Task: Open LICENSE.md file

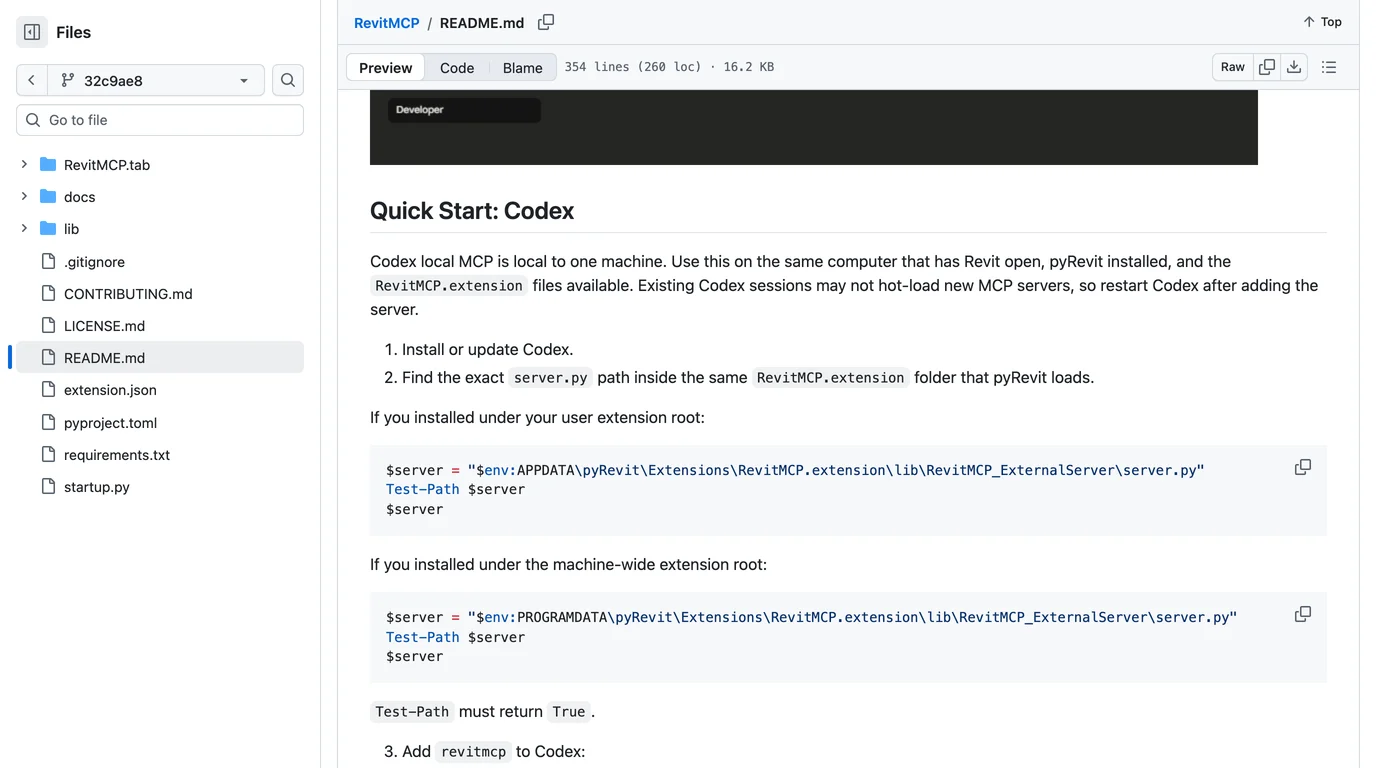Action: pyautogui.click(x=104, y=326)
